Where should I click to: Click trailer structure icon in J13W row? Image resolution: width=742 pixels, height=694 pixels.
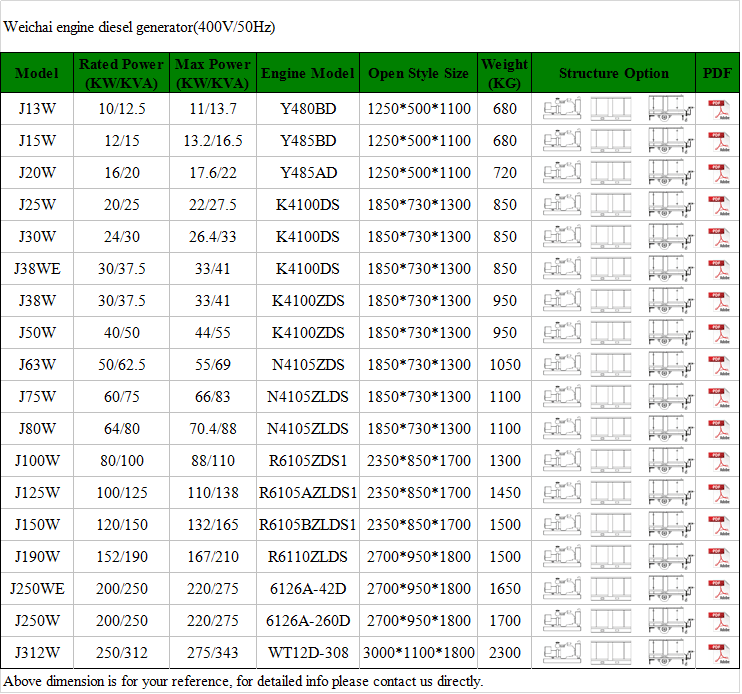click(x=671, y=109)
